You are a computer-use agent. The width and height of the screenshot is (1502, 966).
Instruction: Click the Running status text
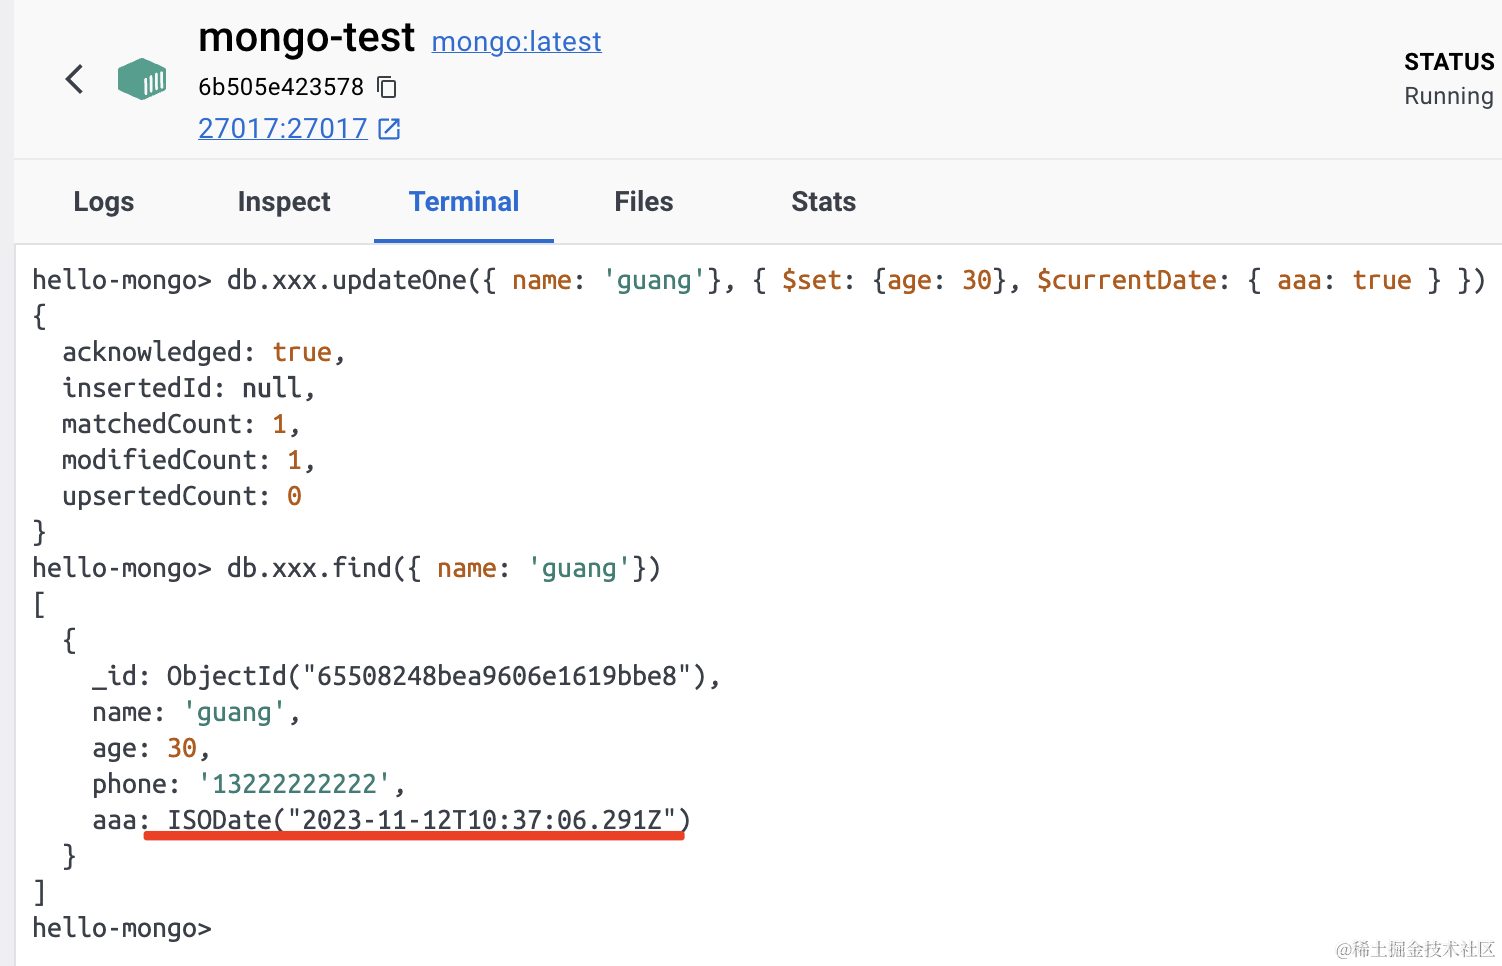(1448, 96)
